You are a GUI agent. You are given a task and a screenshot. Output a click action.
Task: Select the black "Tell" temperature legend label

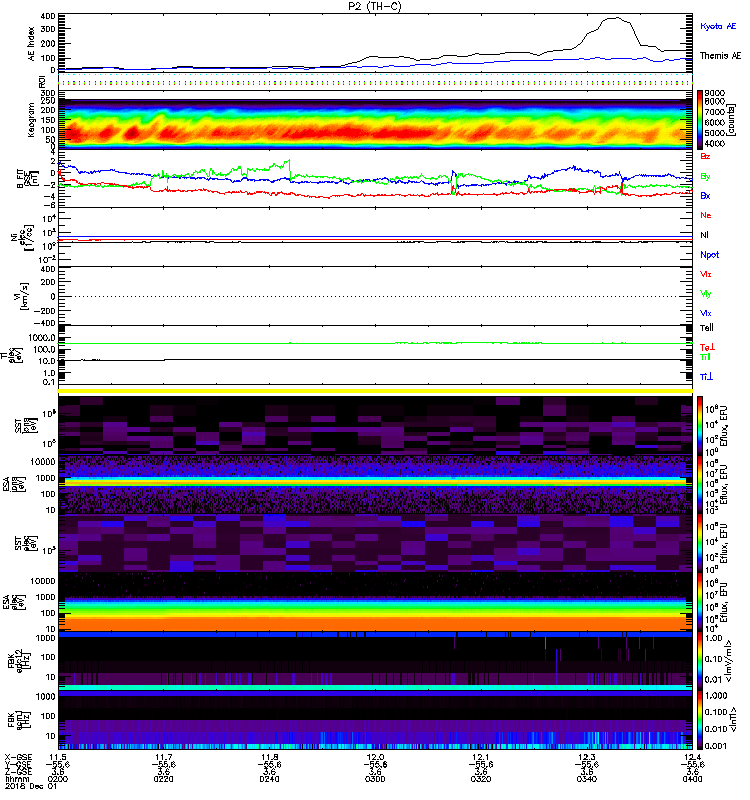(707, 328)
